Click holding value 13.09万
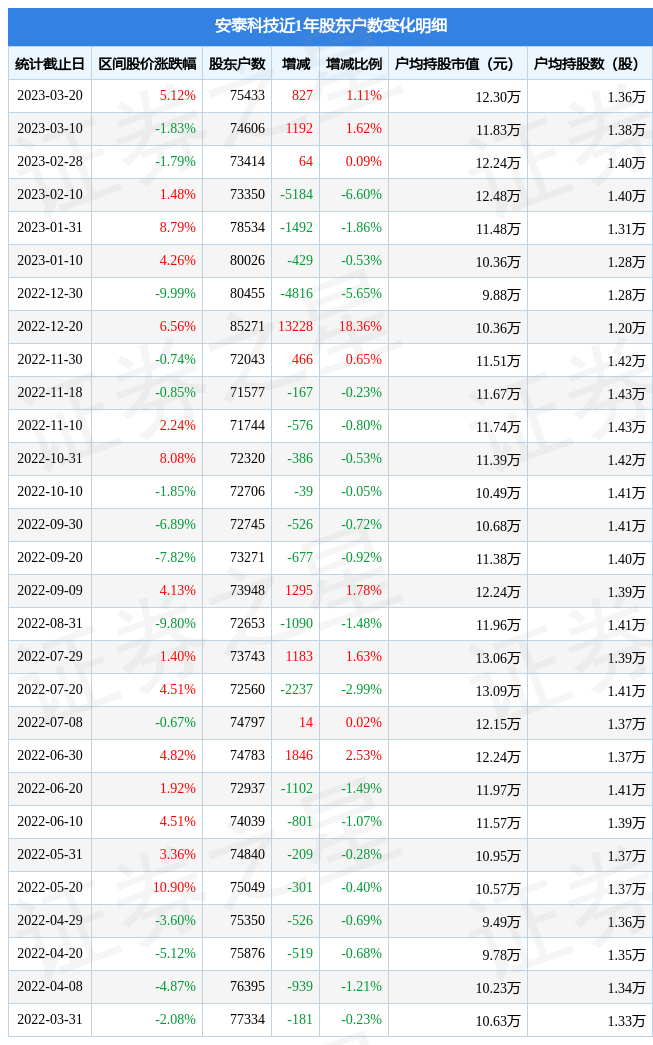653x1045 pixels. (498, 691)
